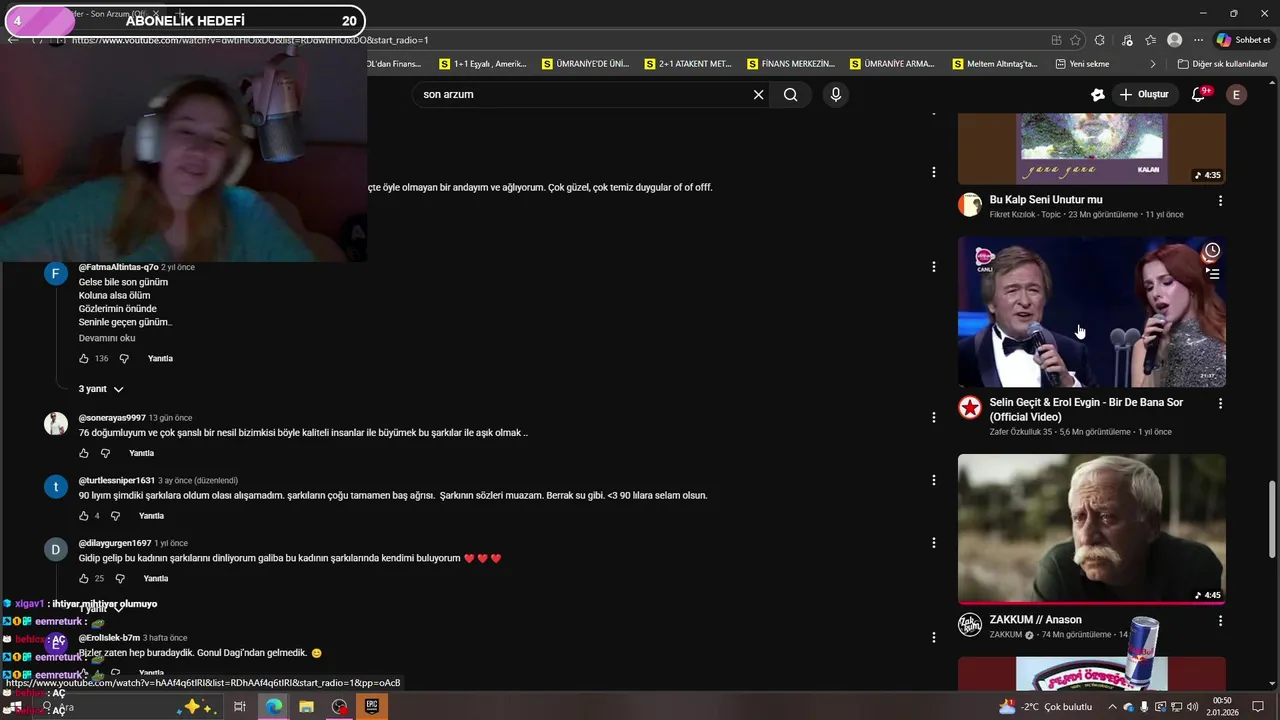Viewport: 1280px width, 720px height.
Task: Open the ZAKKUM channel avatar icon
Action: [970, 625]
